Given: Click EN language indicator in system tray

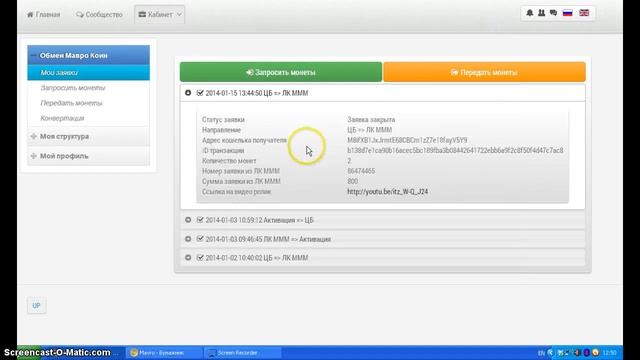Looking at the screenshot, I should click(x=541, y=353).
